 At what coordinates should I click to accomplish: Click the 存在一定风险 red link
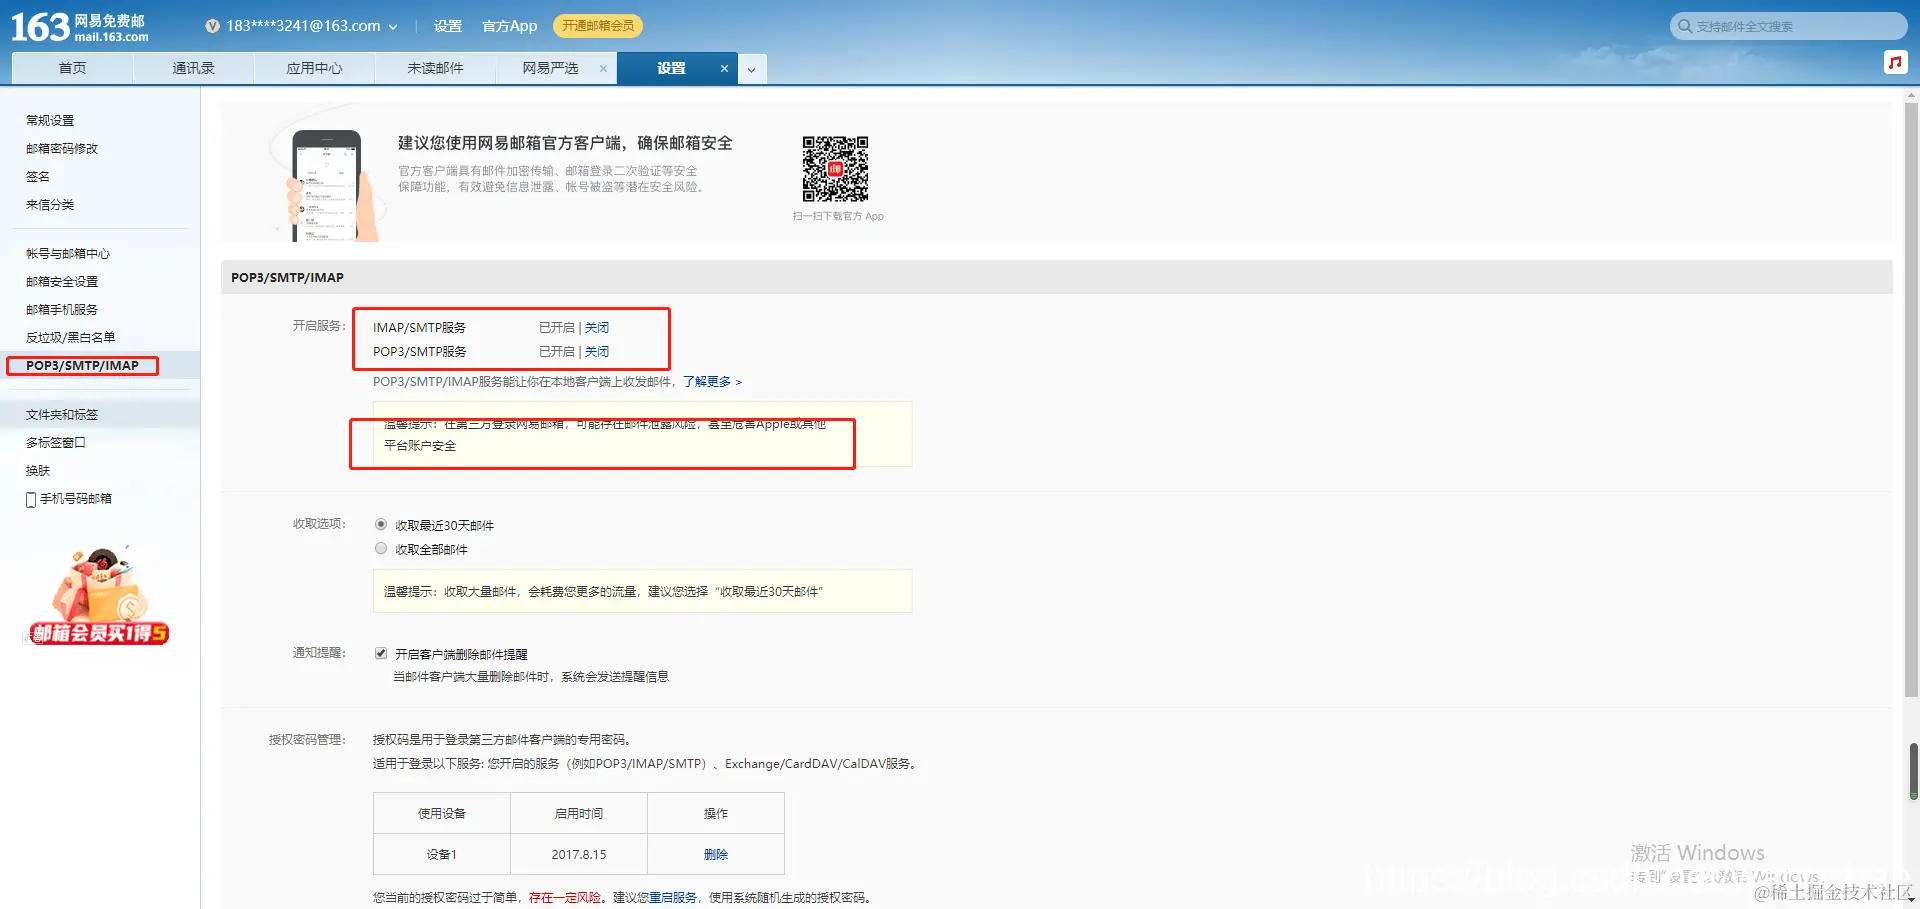click(x=565, y=898)
